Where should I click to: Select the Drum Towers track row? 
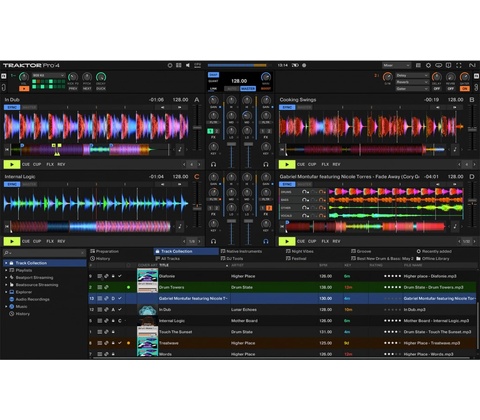(x=283, y=287)
